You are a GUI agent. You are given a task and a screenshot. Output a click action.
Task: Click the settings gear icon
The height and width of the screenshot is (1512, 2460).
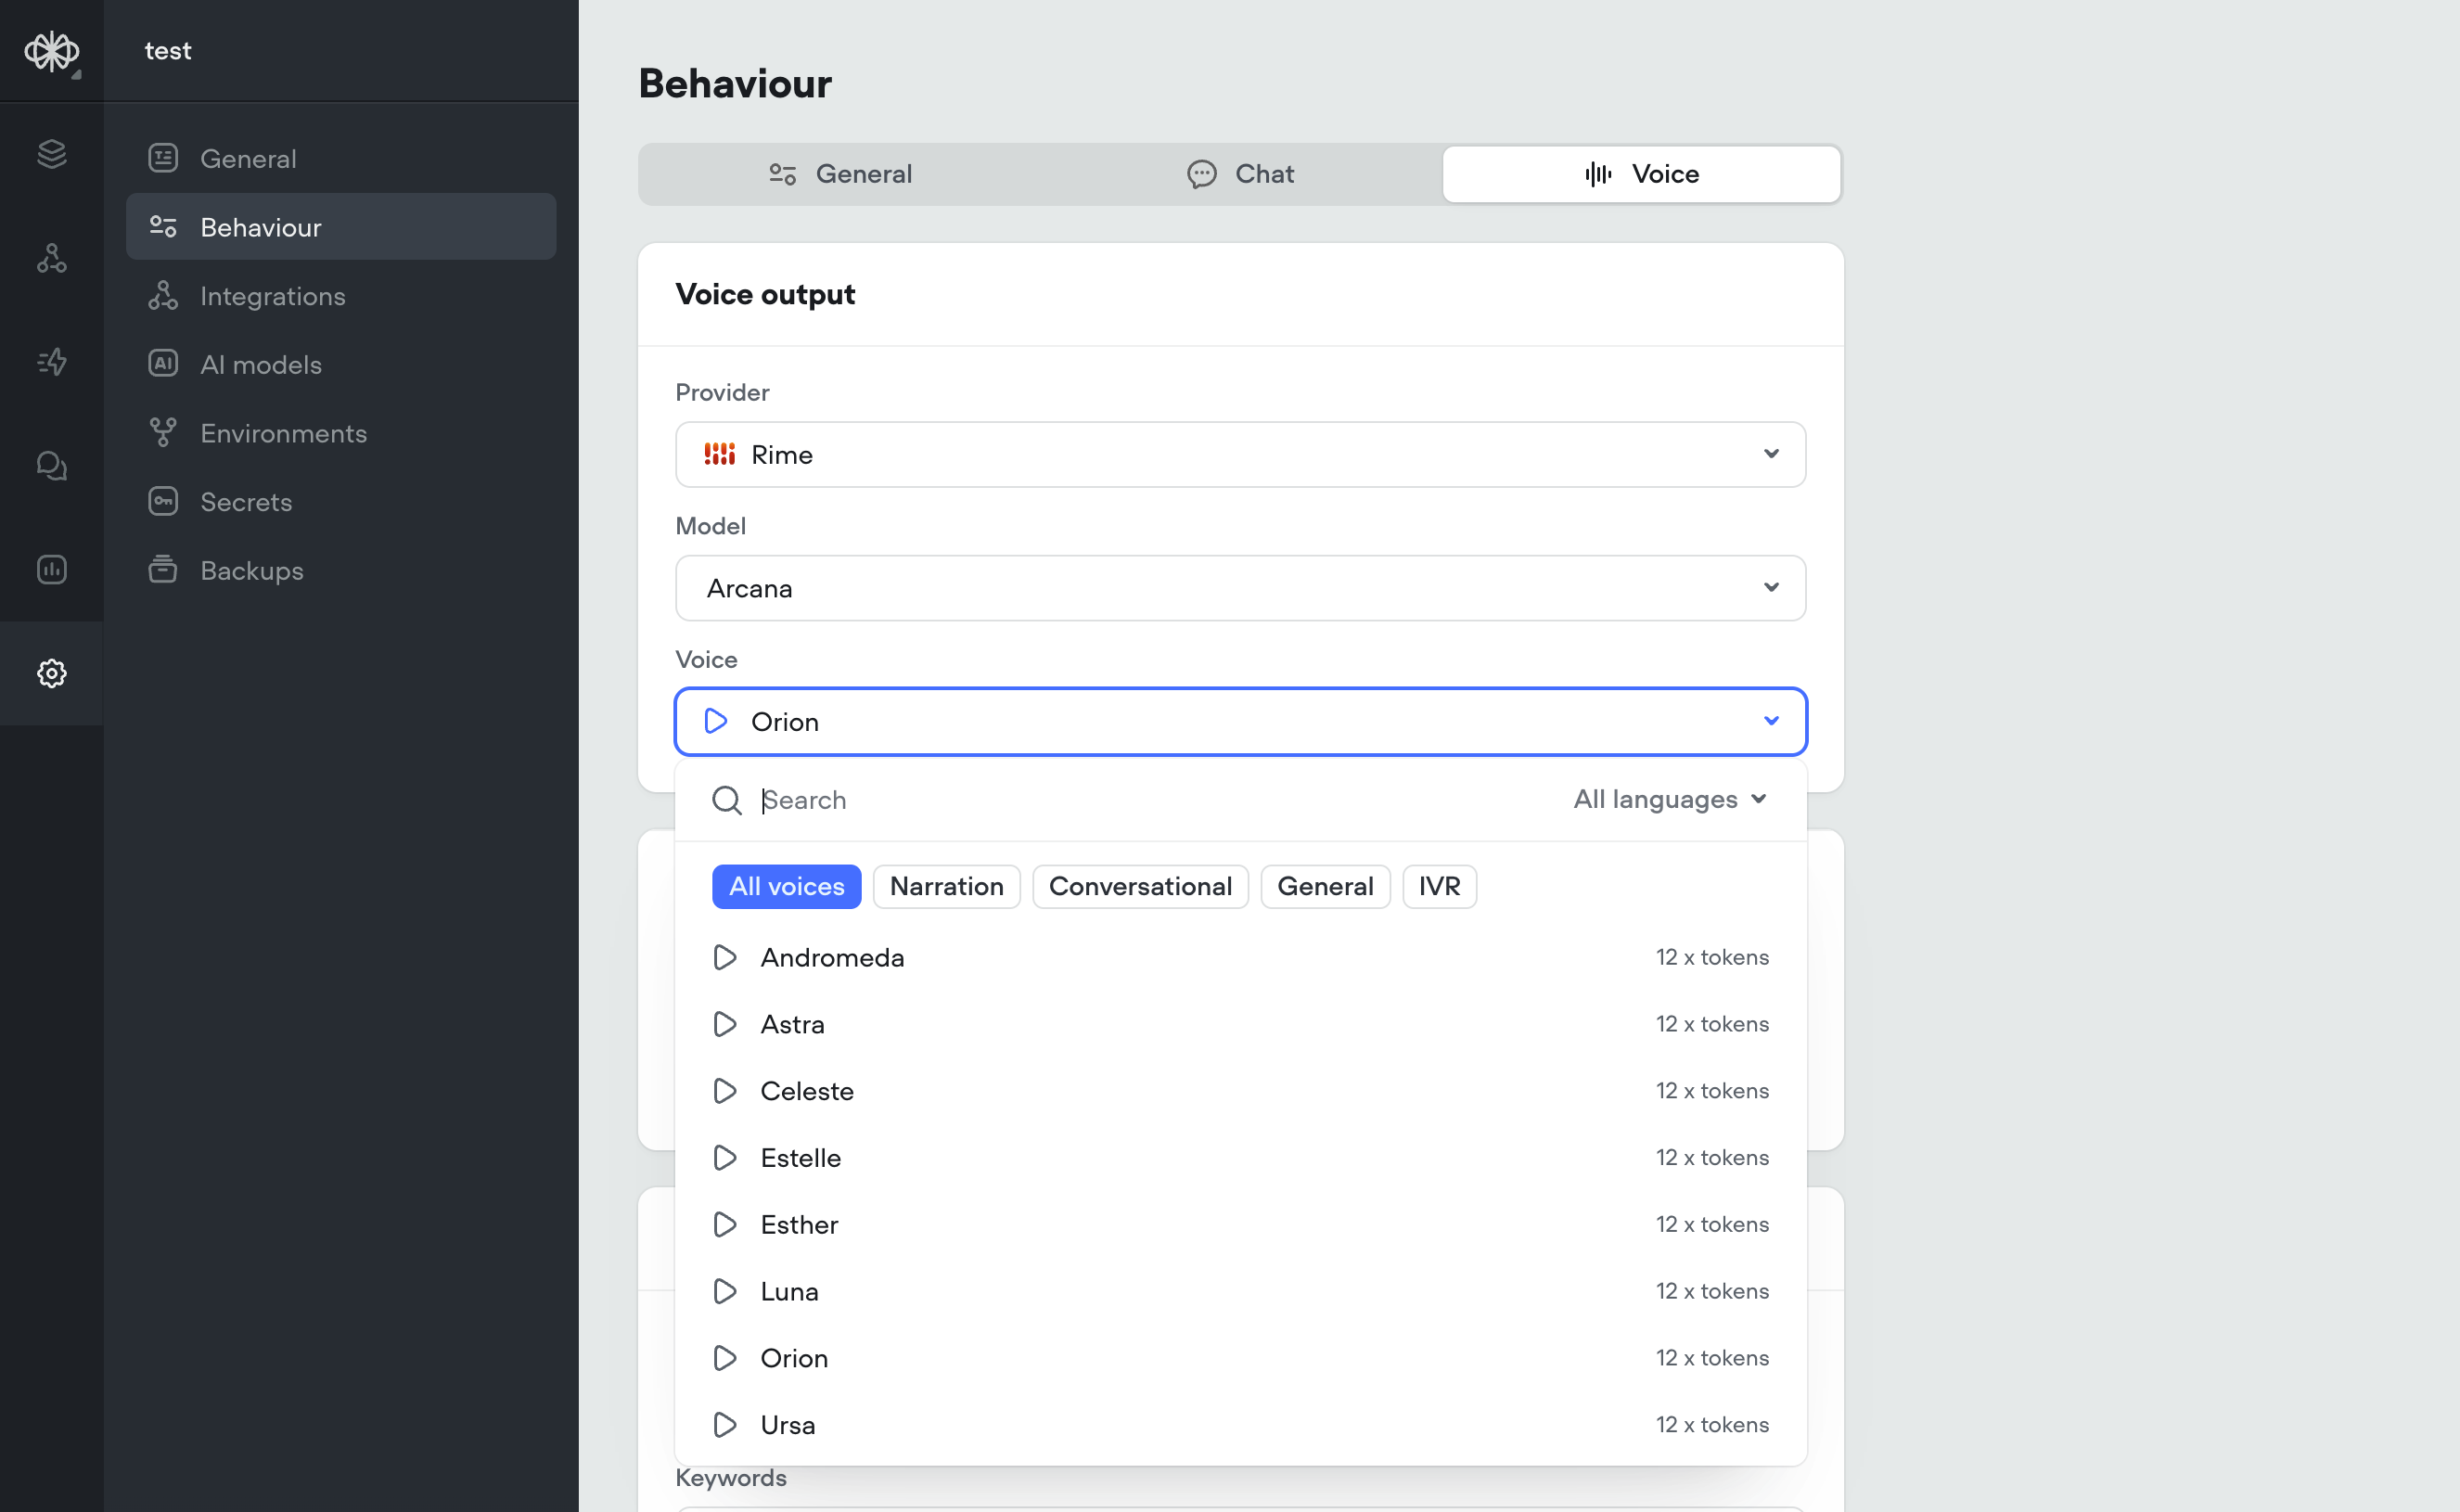point(52,673)
